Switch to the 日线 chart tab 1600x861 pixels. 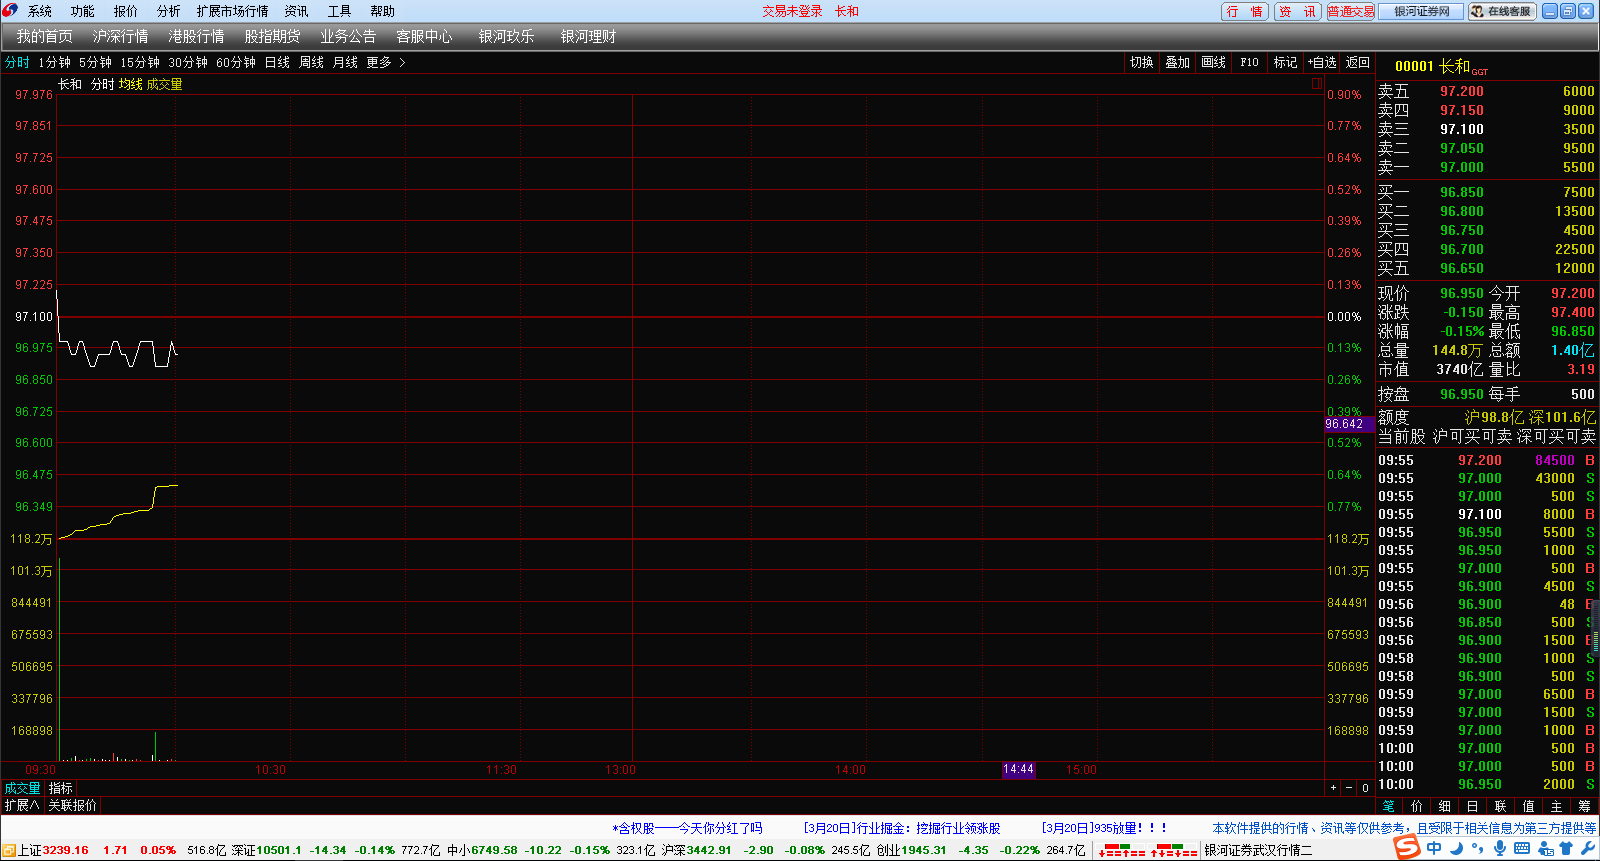pos(277,62)
